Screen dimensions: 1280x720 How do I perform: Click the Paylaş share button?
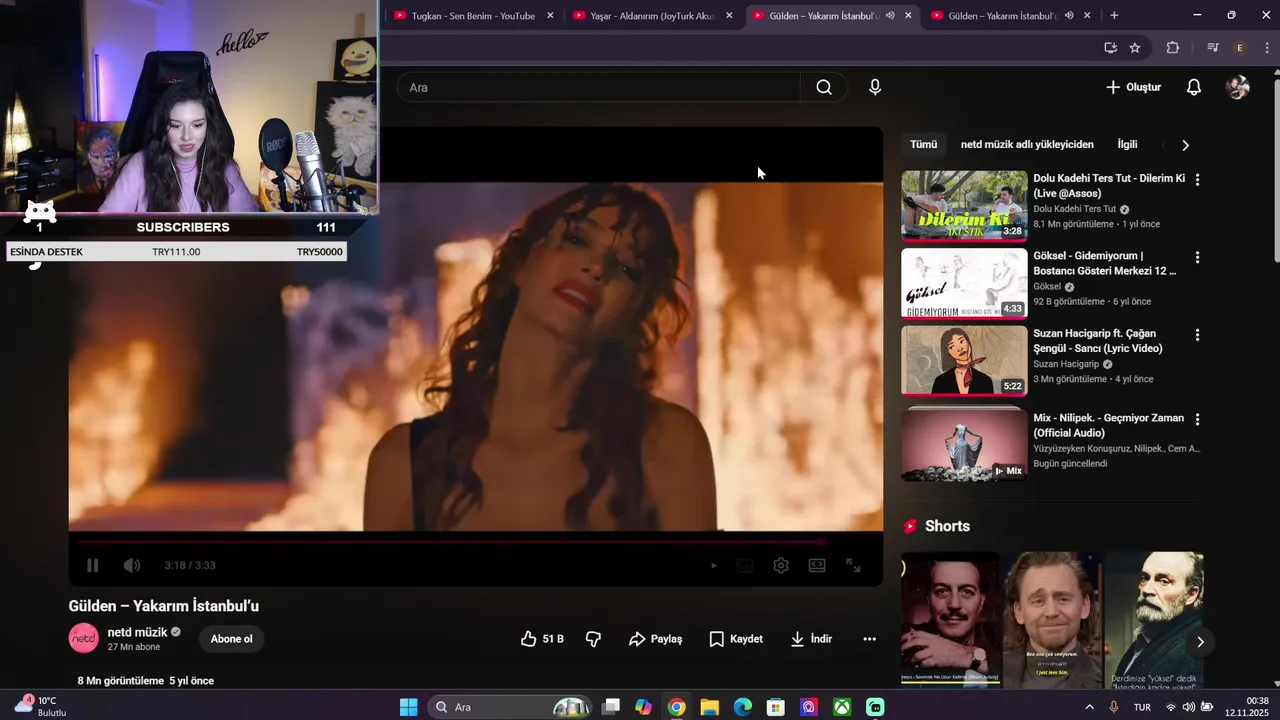(x=655, y=639)
